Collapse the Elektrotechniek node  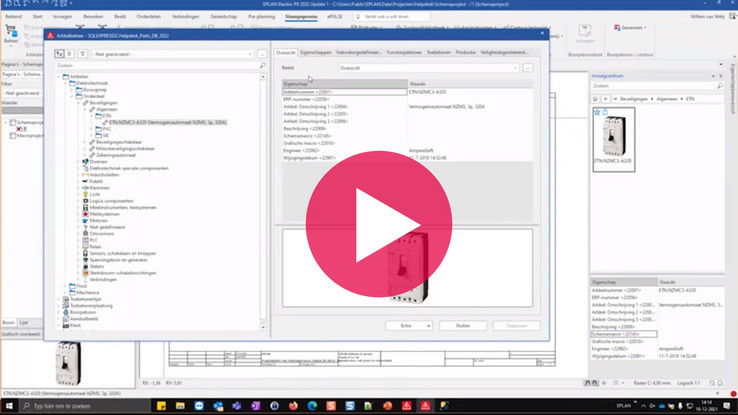66,83
